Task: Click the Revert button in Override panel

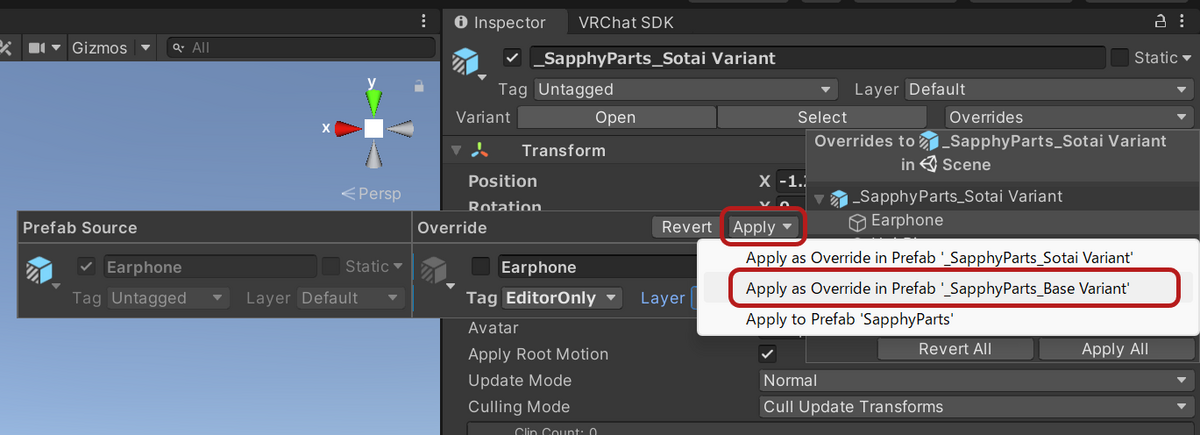Action: (x=686, y=227)
